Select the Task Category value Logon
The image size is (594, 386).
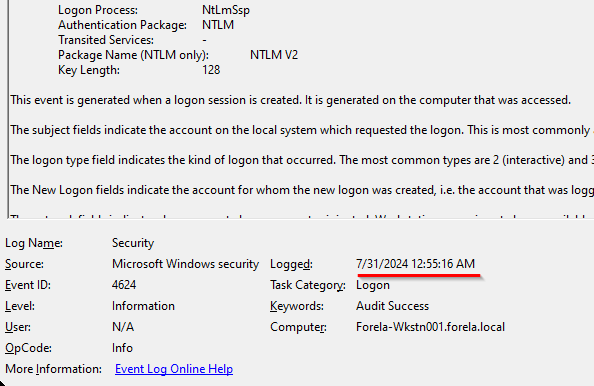pyautogui.click(x=373, y=285)
